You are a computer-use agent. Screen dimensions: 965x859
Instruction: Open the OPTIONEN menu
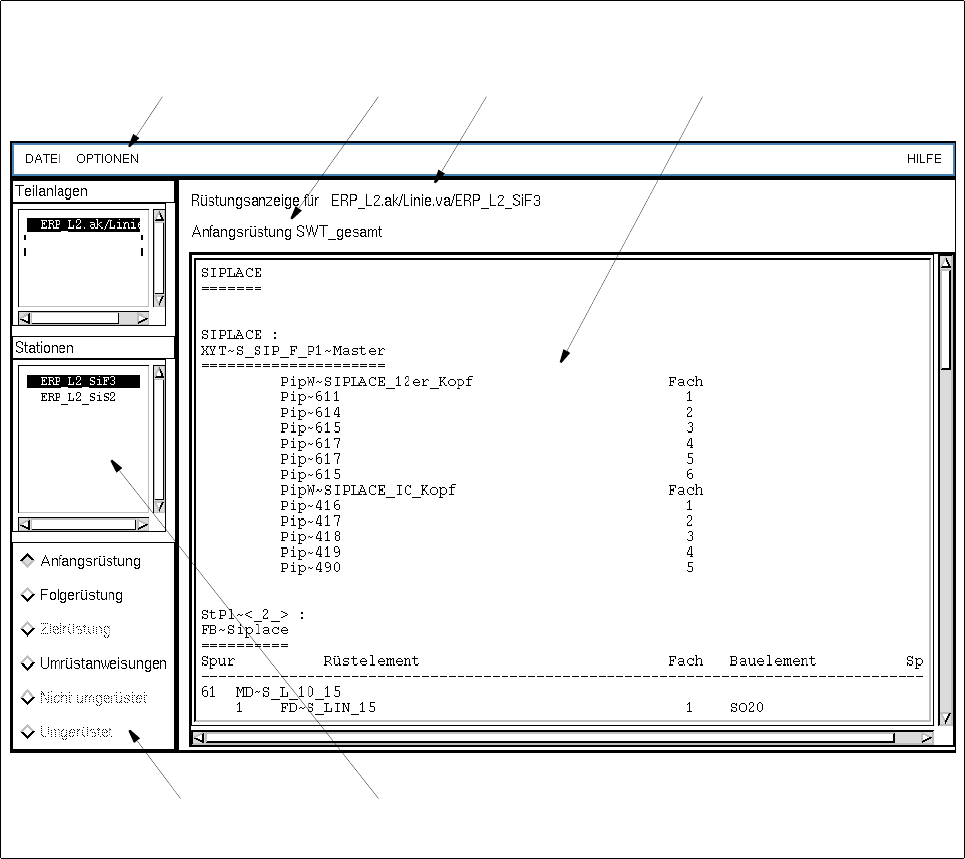(108, 159)
